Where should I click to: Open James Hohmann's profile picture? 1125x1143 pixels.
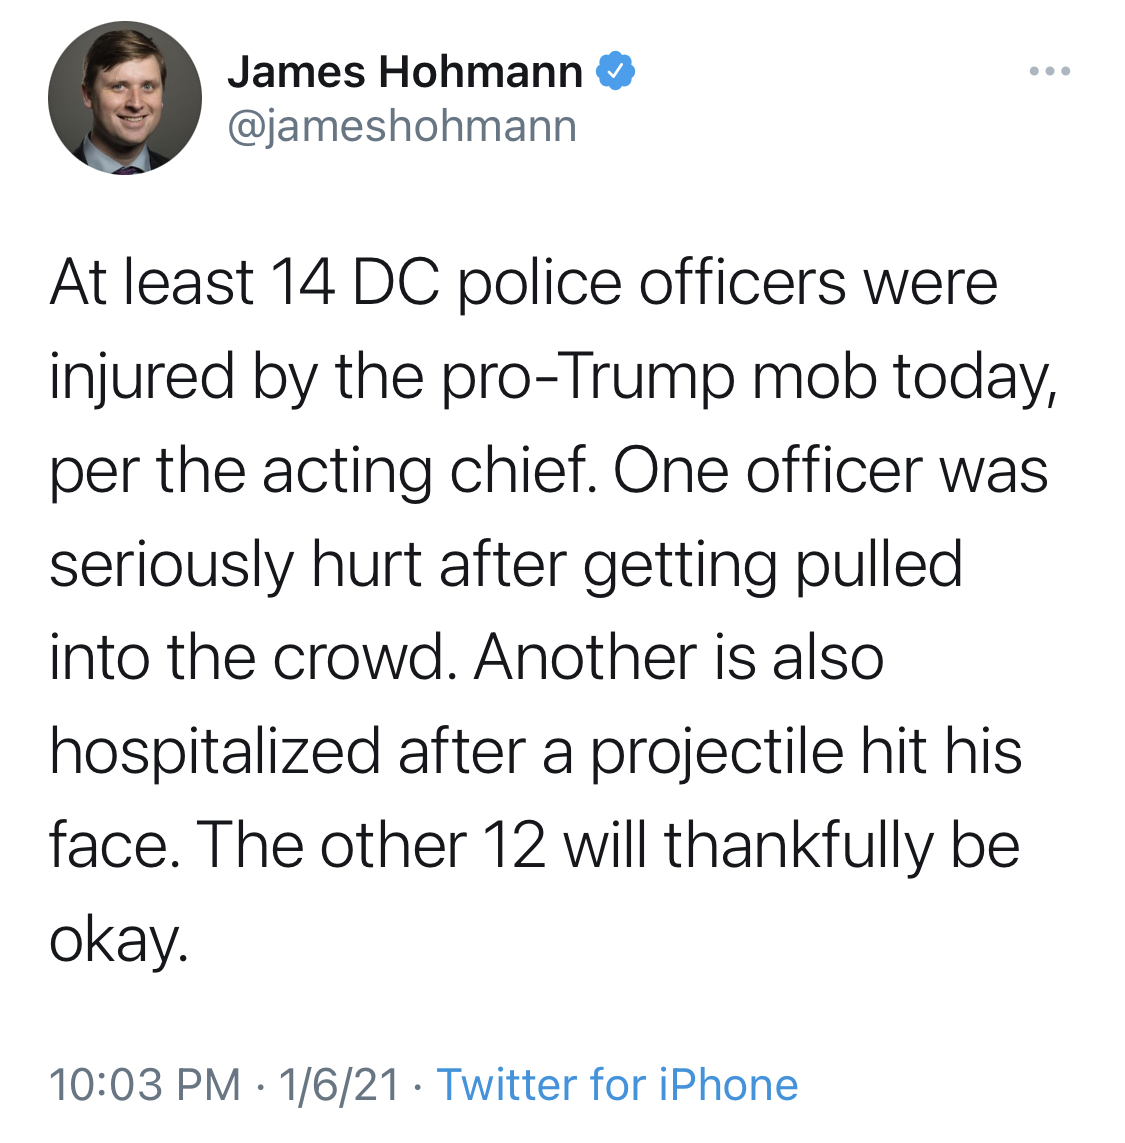[x=125, y=98]
